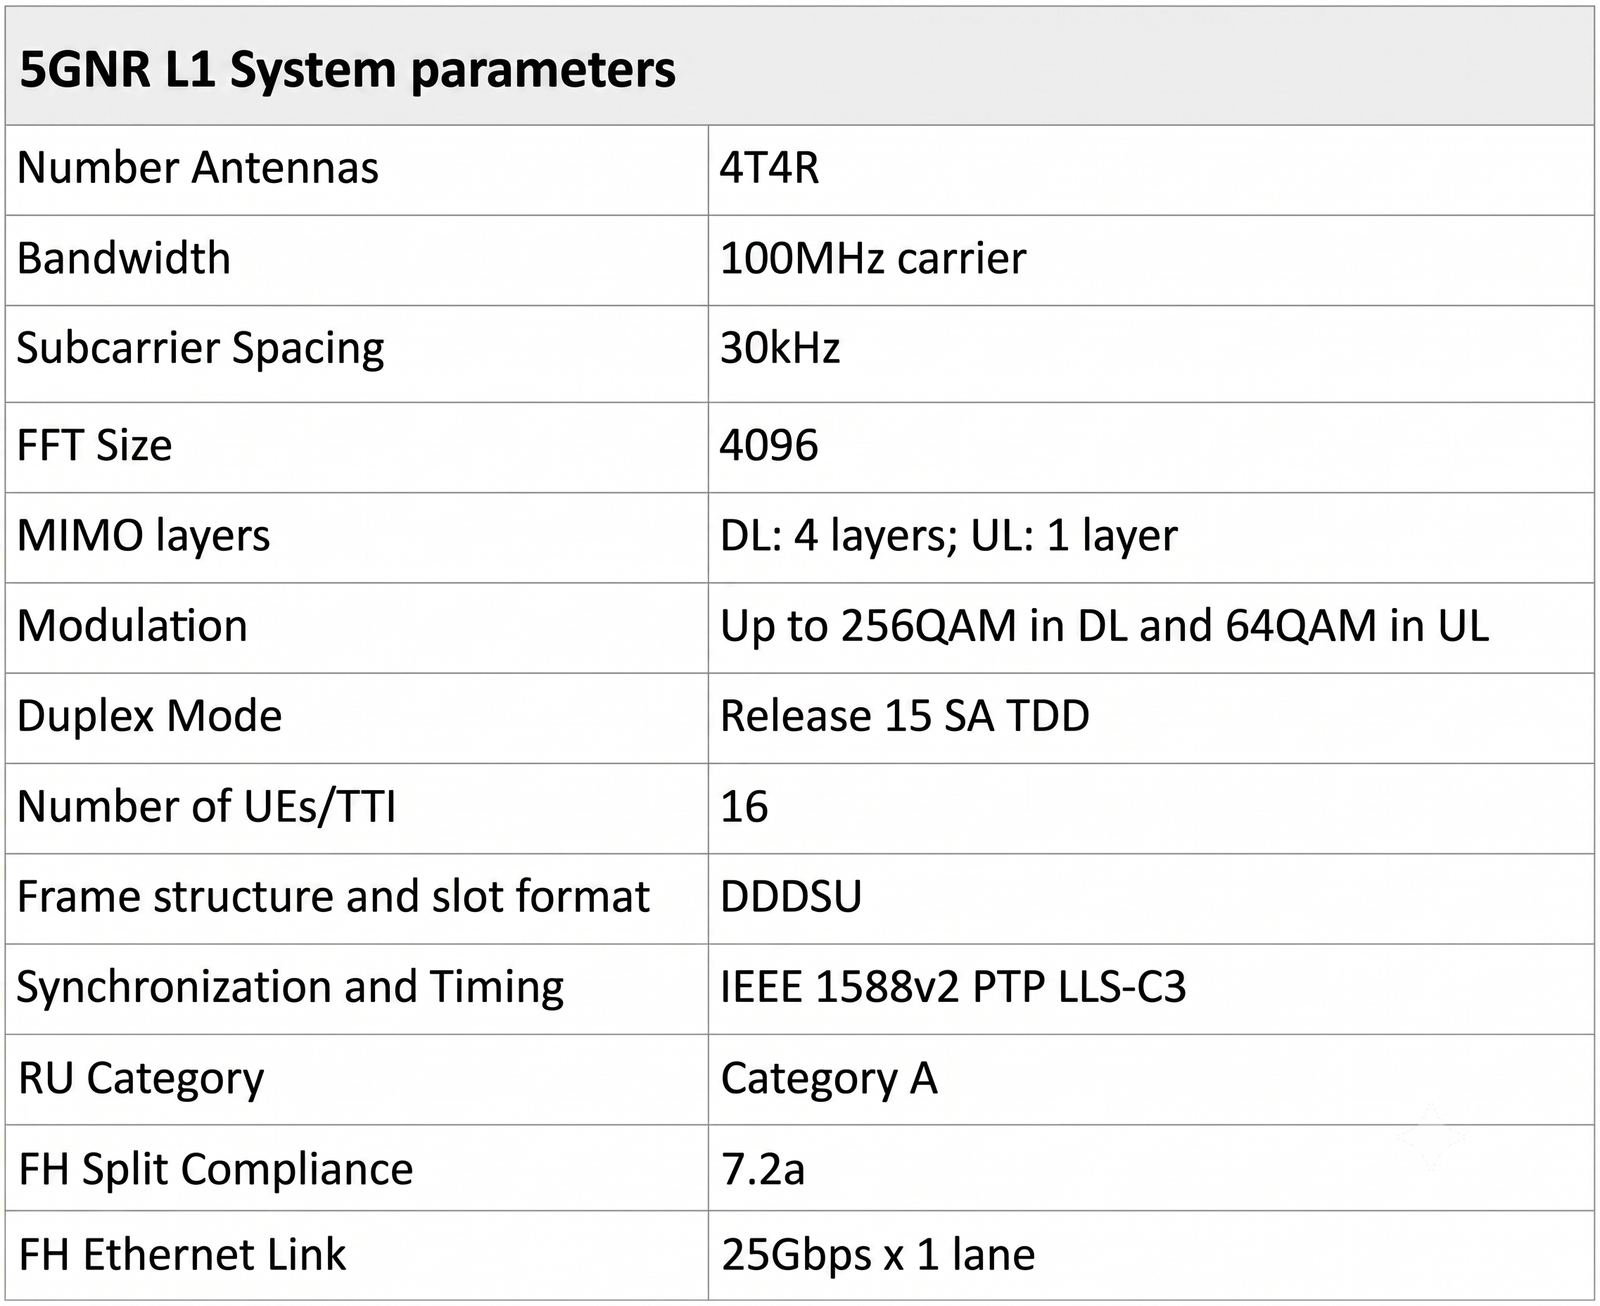This screenshot has height=1306, width=1600.
Task: Click the 'Subcarrier Spacing' label
Action: 200,350
